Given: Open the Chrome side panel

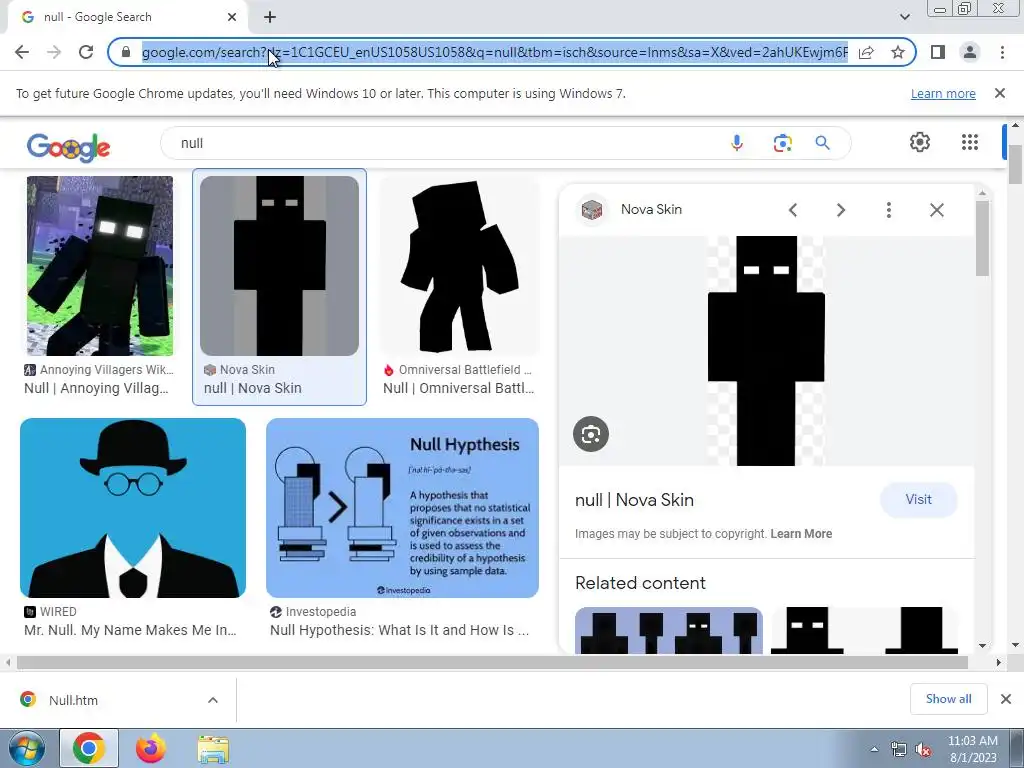Looking at the screenshot, I should tap(938, 52).
